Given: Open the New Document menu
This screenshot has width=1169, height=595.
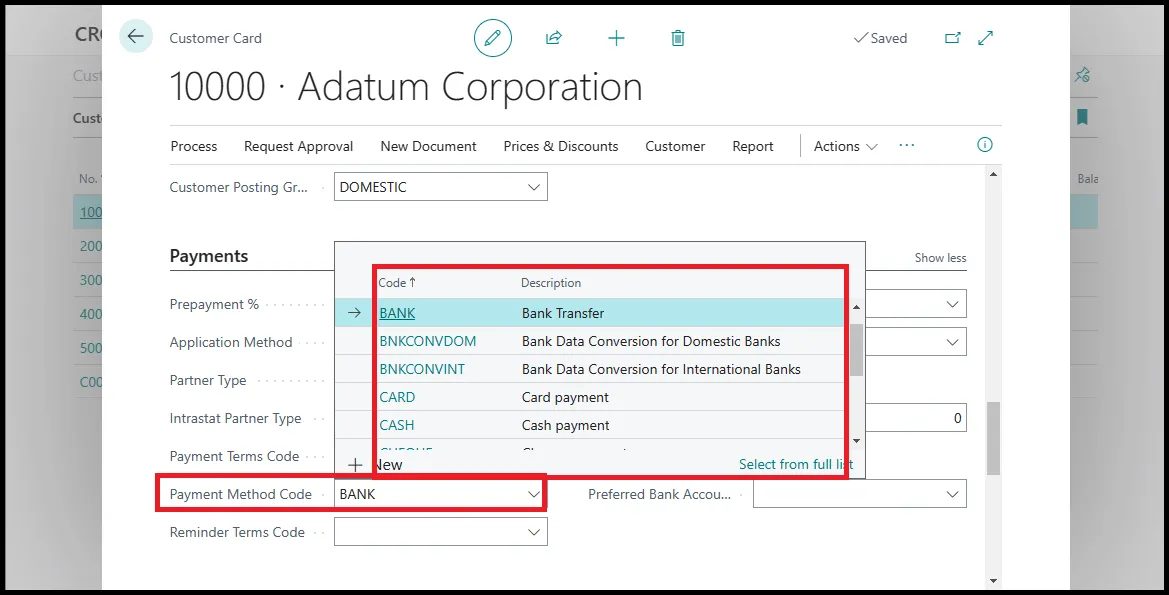Looking at the screenshot, I should click(x=428, y=146).
